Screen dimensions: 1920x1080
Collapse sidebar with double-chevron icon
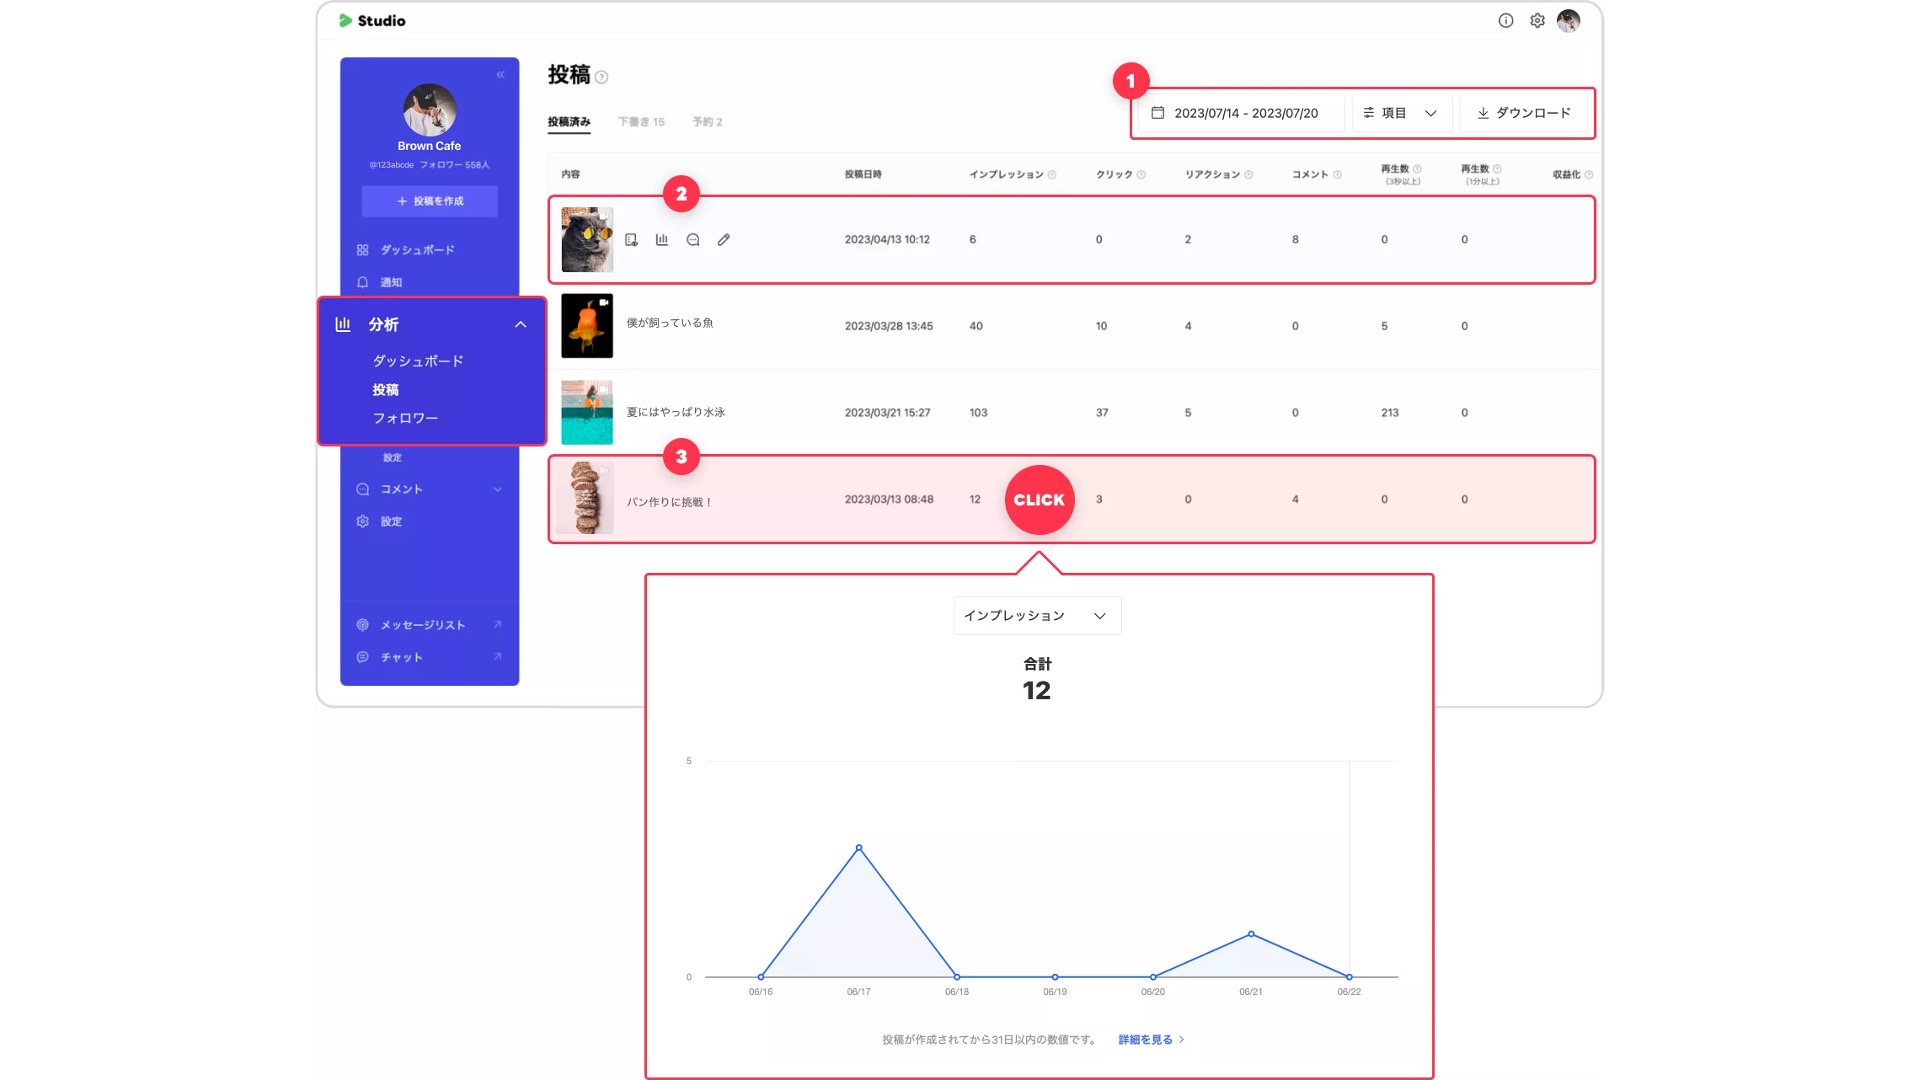[x=501, y=75]
